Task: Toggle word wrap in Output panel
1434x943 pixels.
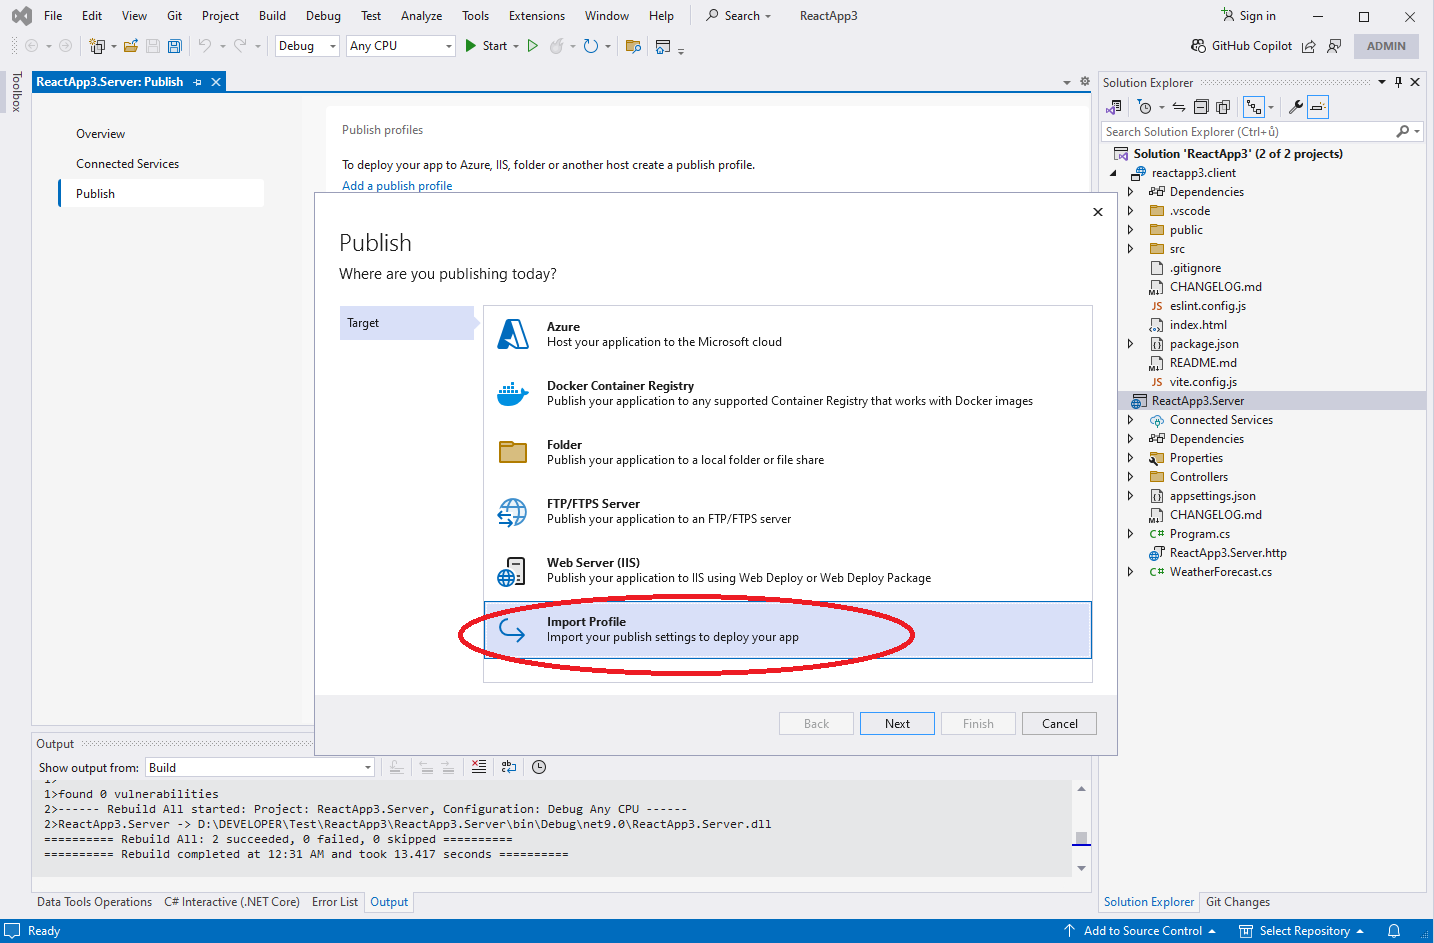Action: click(509, 767)
